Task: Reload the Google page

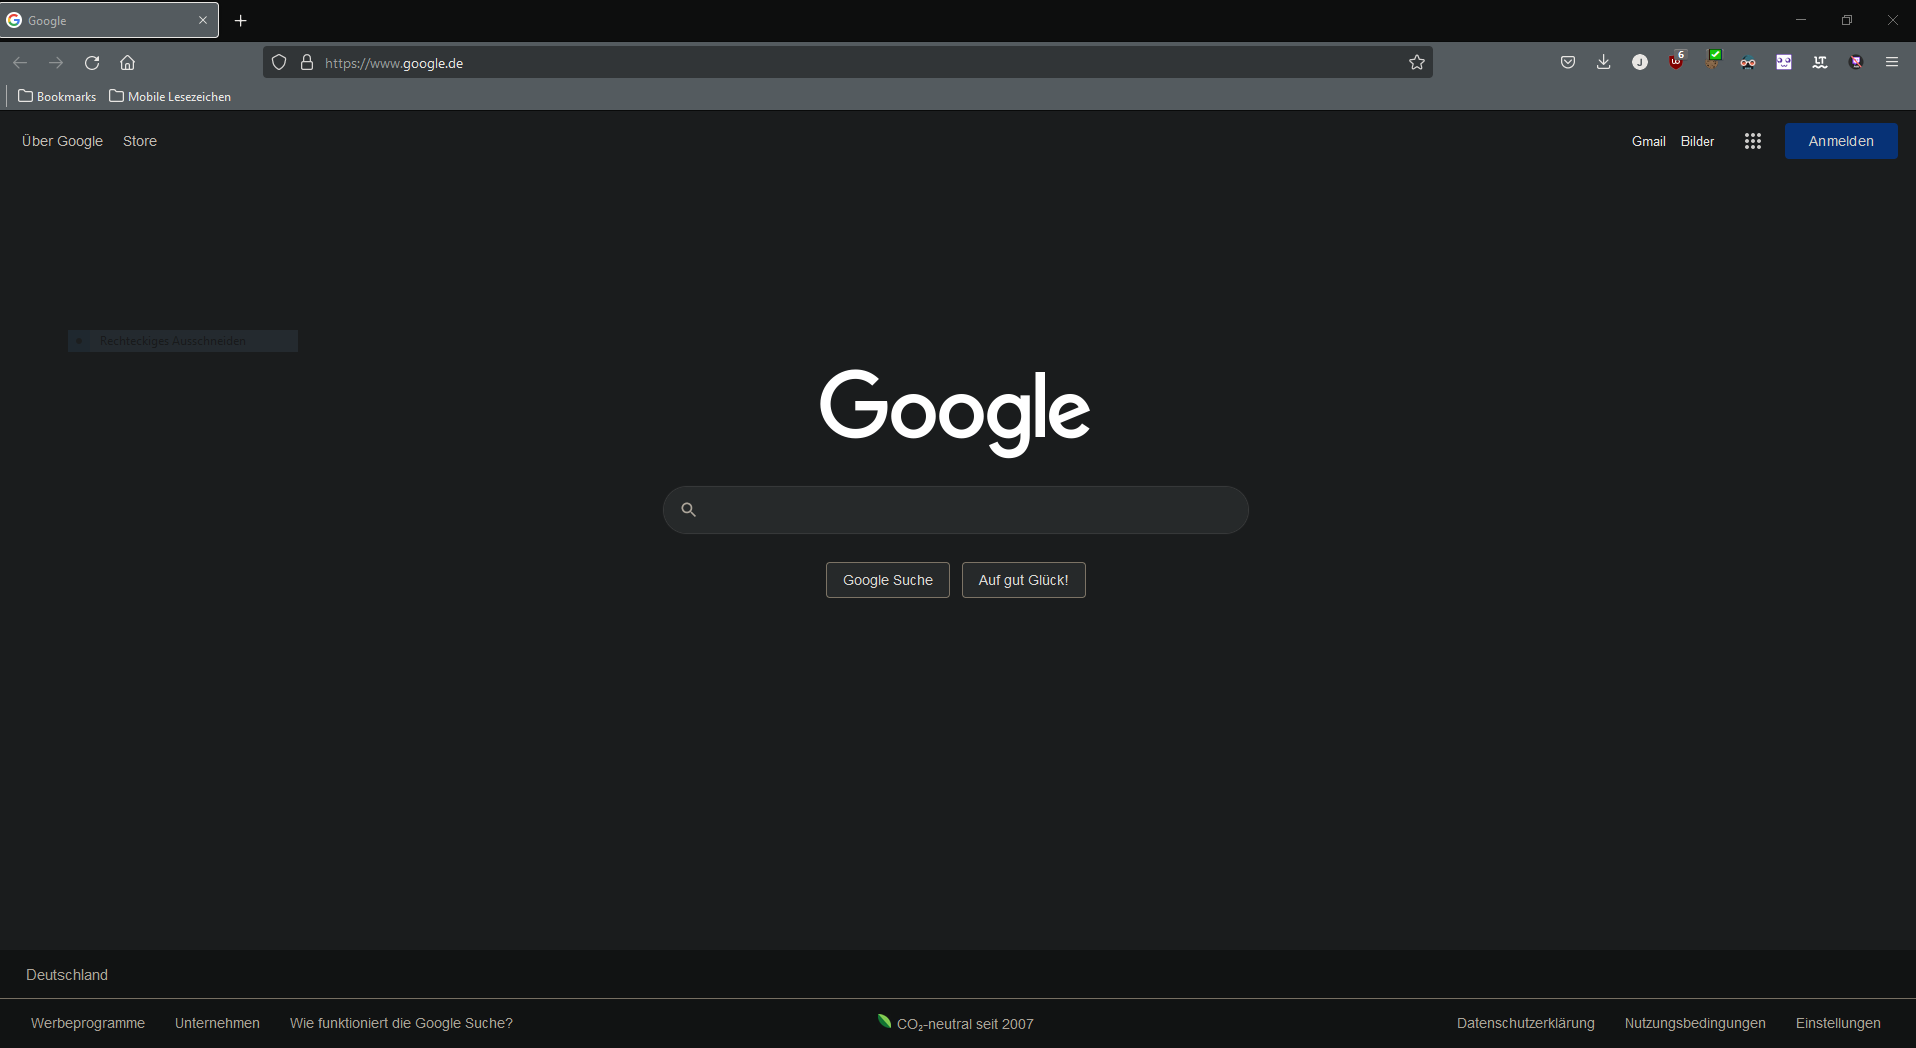Action: coord(92,63)
